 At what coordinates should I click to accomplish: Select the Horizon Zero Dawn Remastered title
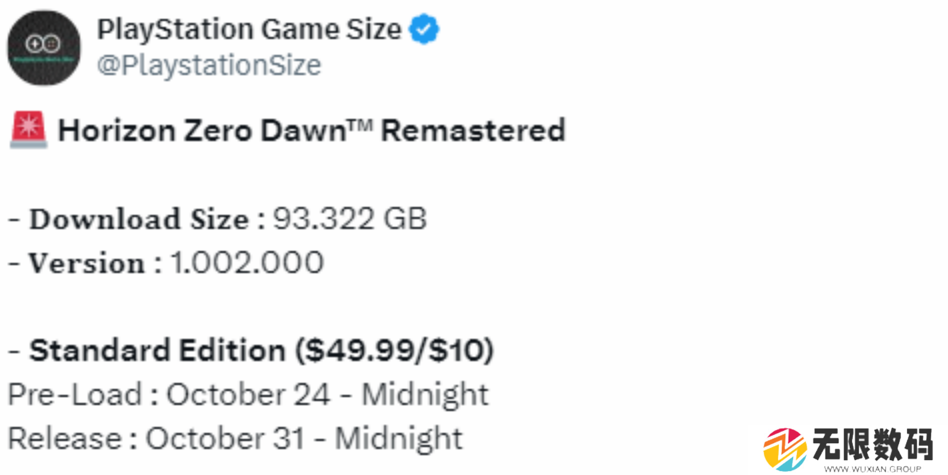click(x=311, y=130)
